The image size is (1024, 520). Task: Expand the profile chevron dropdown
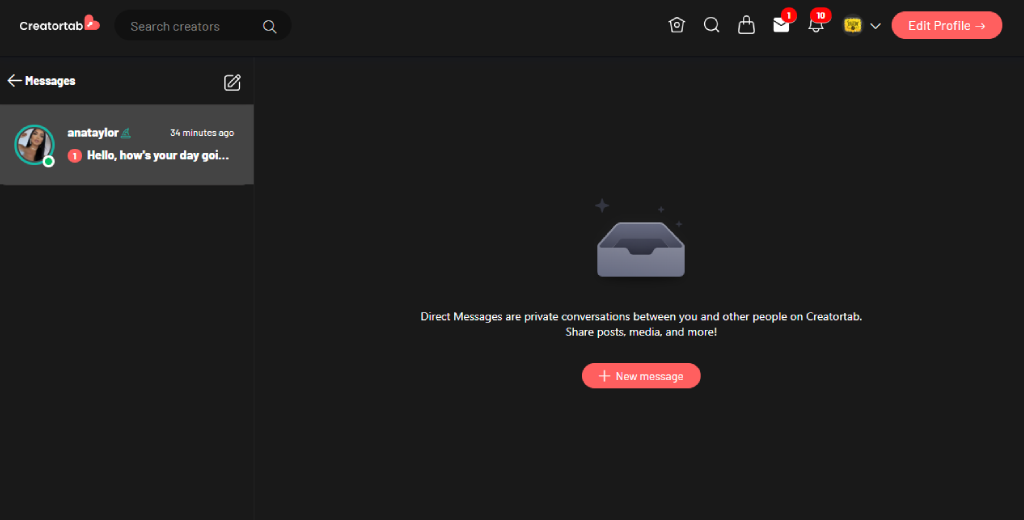click(875, 26)
